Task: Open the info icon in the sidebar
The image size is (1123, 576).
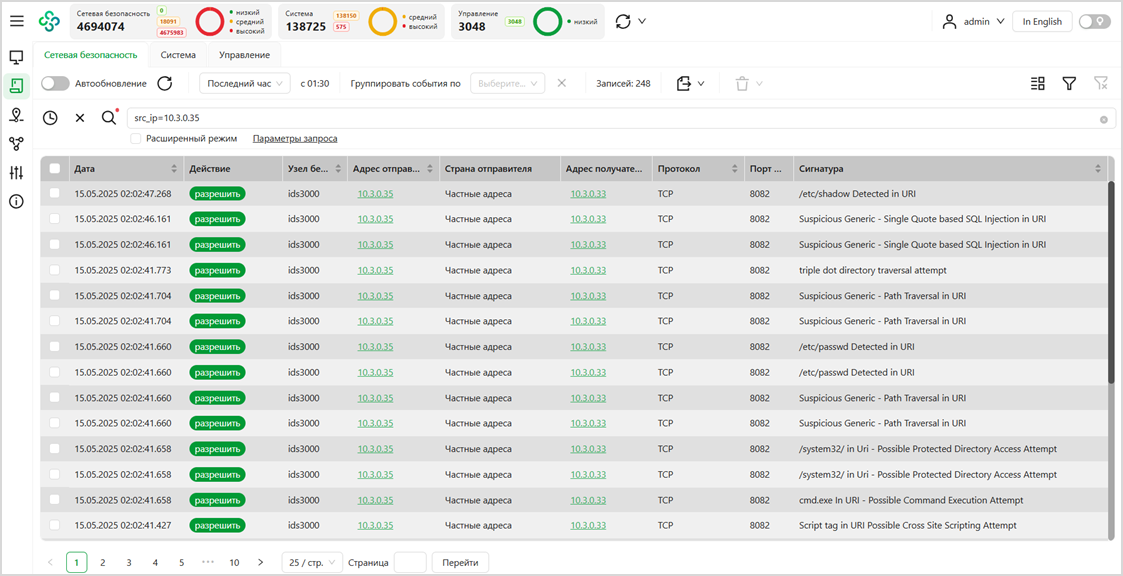Action: (16, 202)
